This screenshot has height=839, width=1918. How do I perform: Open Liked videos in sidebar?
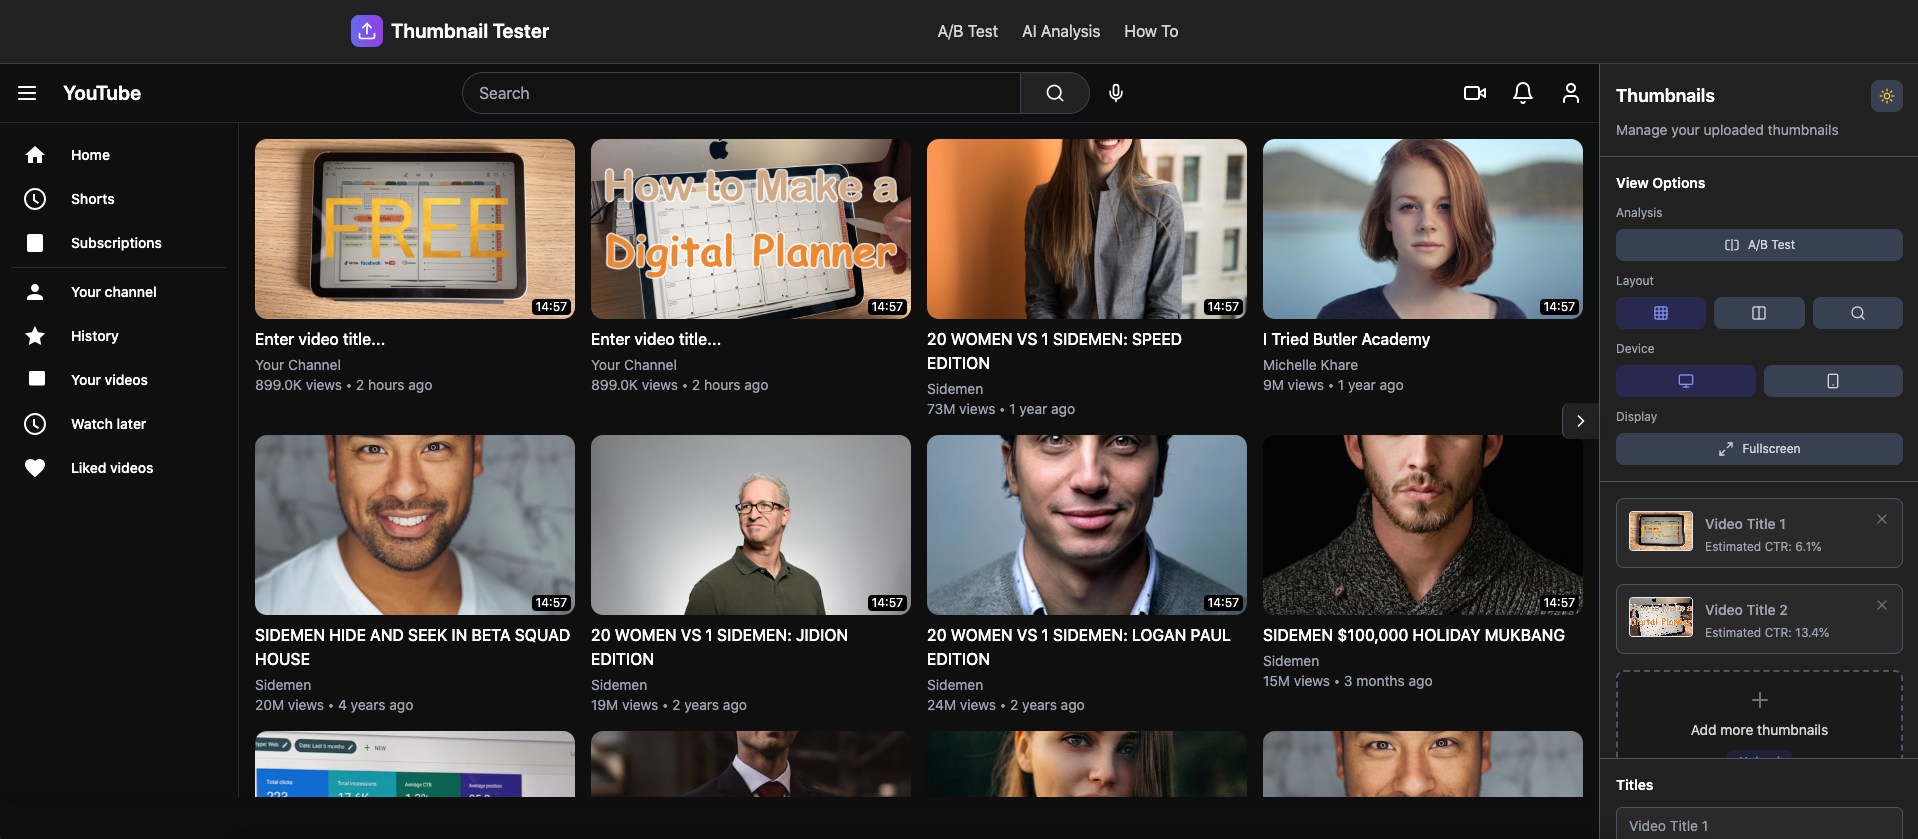click(x=111, y=468)
